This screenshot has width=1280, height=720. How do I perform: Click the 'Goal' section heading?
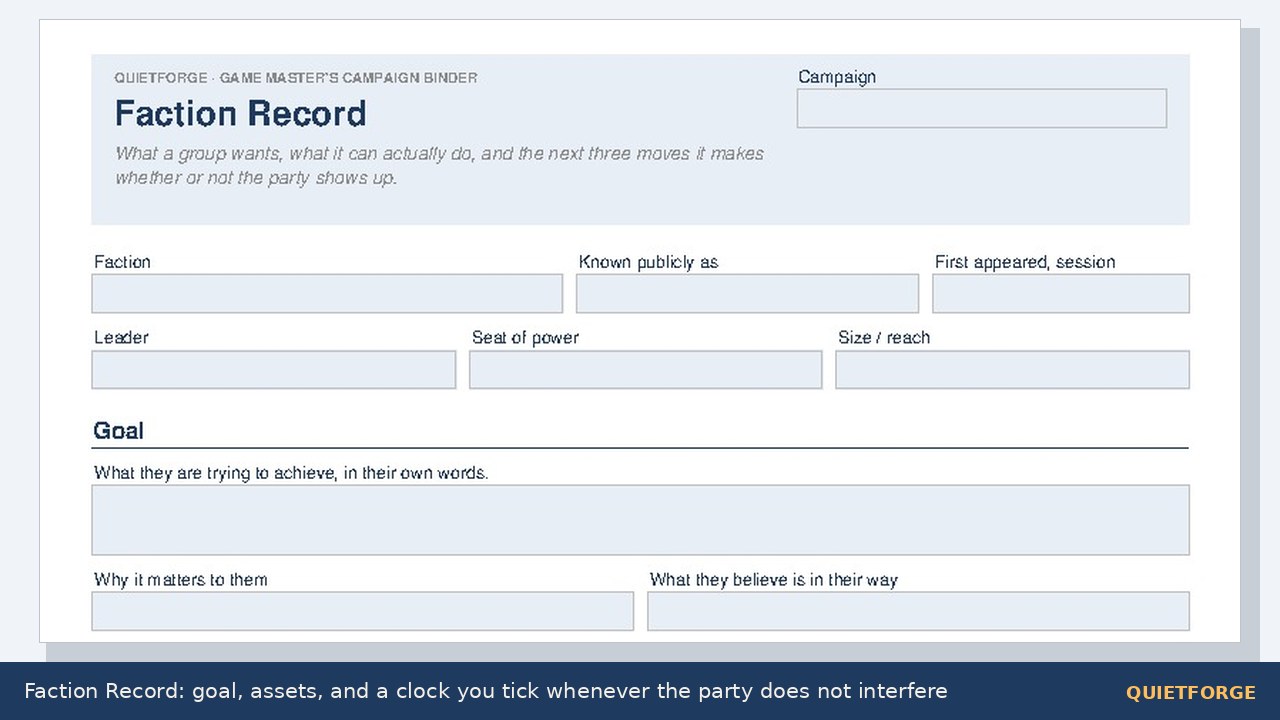pos(118,431)
